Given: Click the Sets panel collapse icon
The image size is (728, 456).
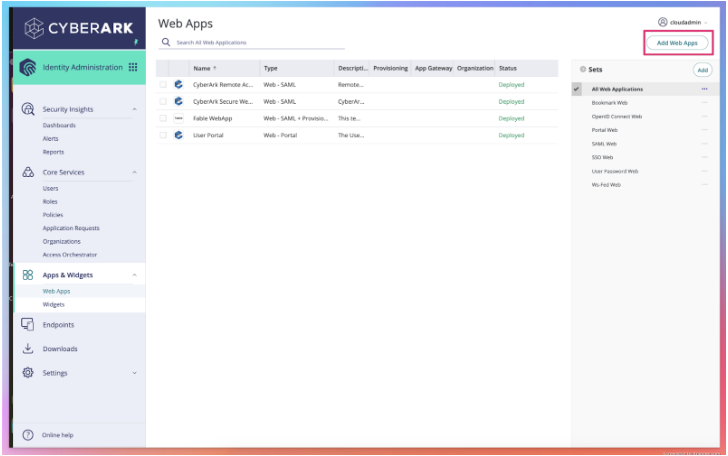Looking at the screenshot, I should (x=583, y=69).
